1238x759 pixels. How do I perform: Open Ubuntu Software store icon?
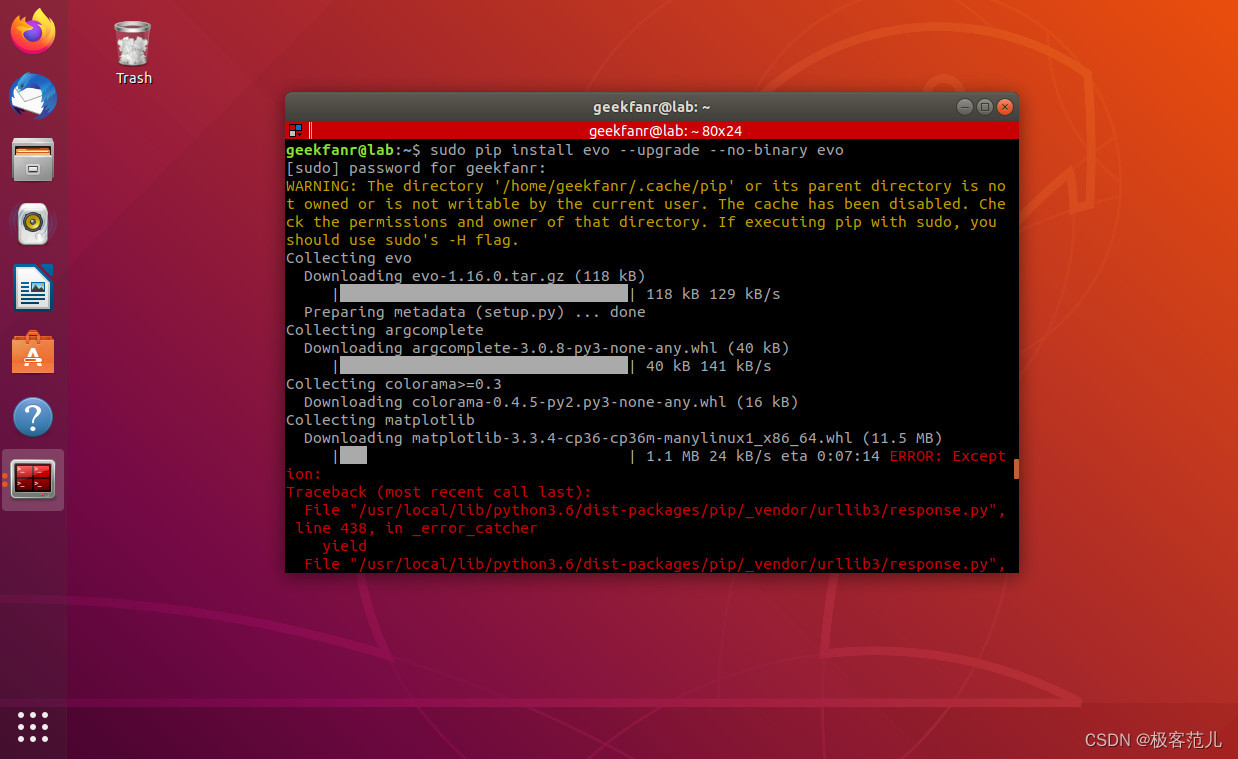(33, 352)
